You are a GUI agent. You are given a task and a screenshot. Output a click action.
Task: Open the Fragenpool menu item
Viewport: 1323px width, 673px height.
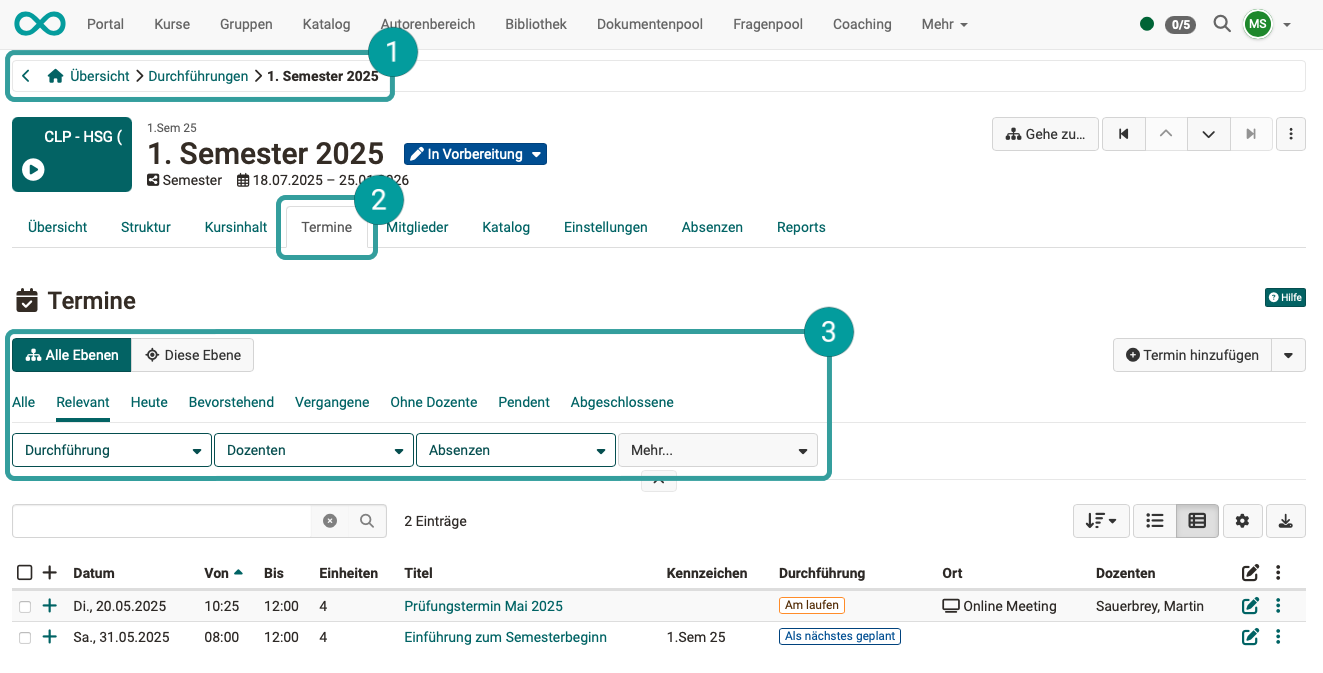(x=767, y=24)
